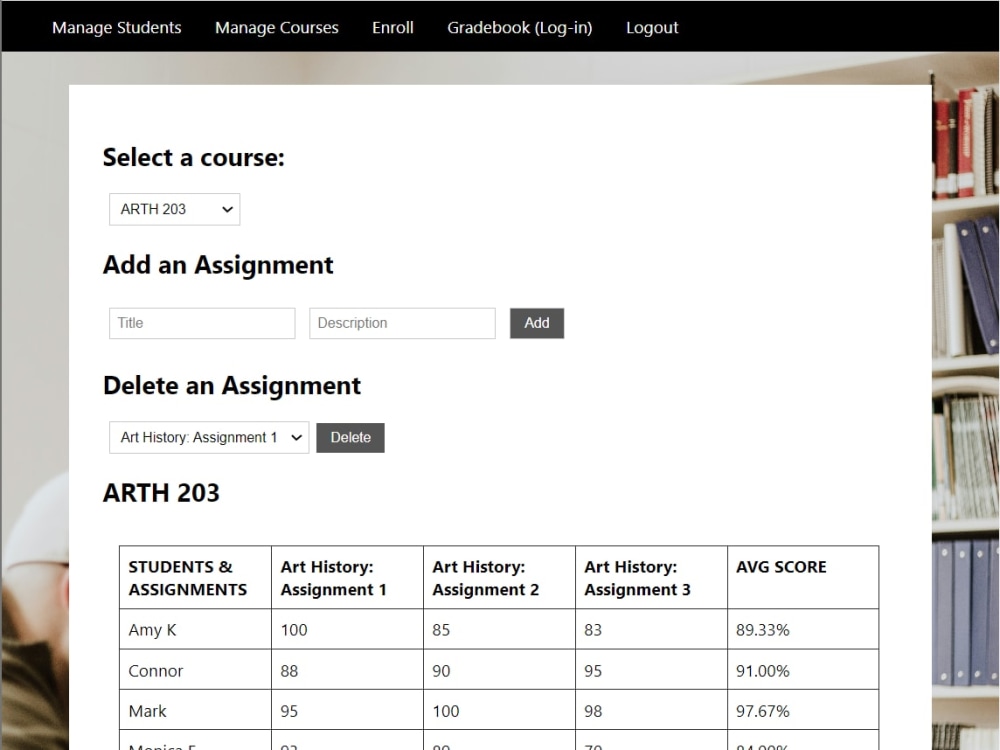This screenshot has width=1000, height=750.
Task: Click Mark's average 97.67%
Action: 803,710
